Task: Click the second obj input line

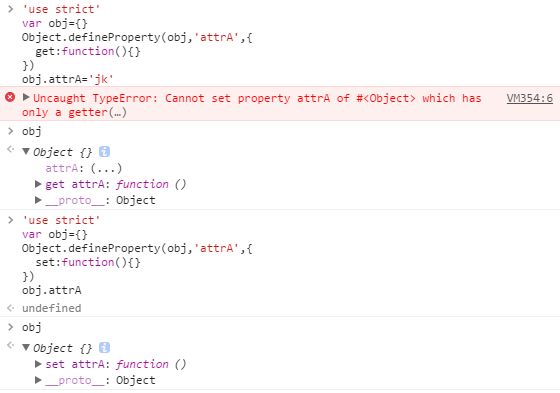Action: (x=32, y=327)
